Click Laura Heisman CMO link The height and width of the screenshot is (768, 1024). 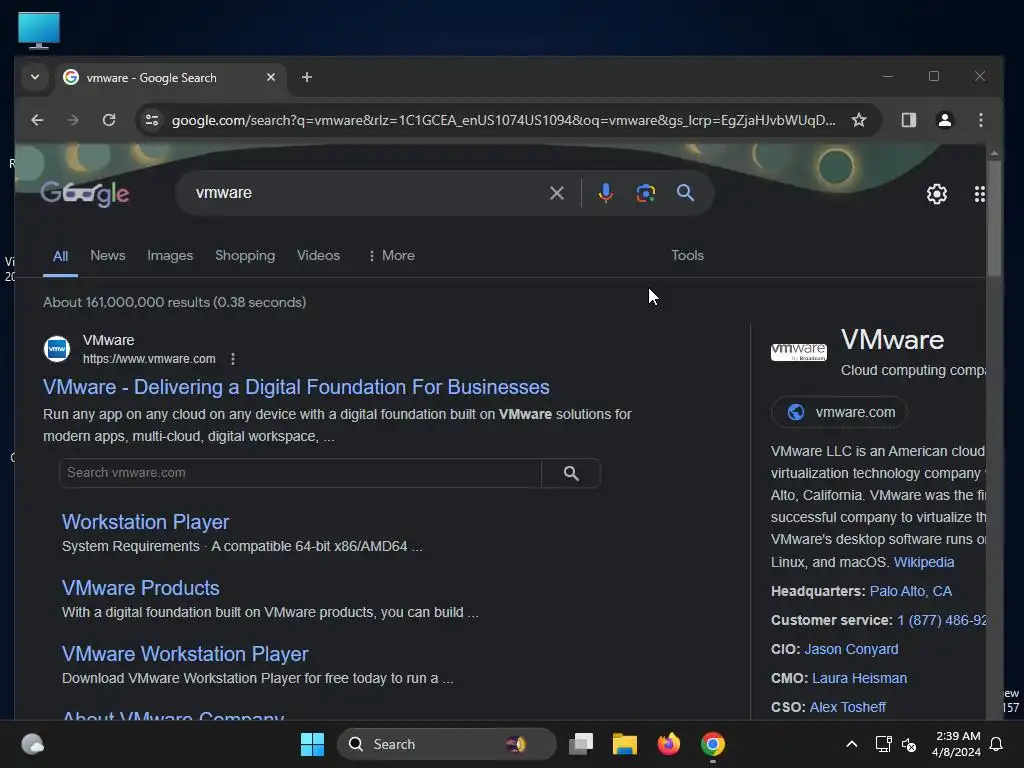tap(859, 678)
